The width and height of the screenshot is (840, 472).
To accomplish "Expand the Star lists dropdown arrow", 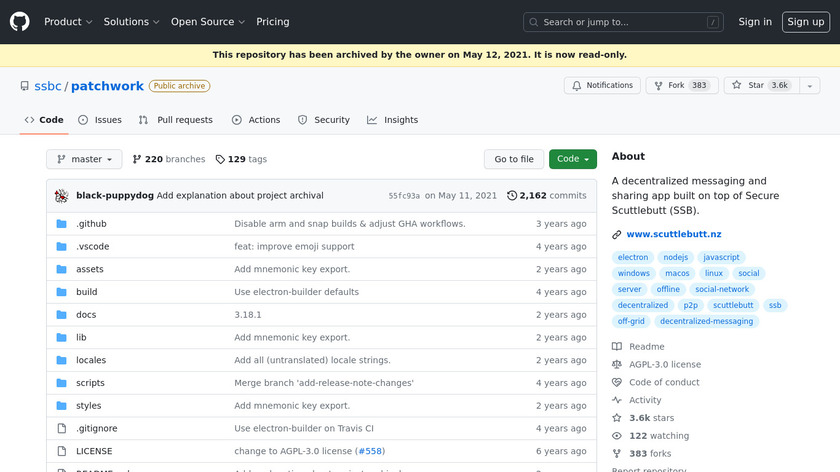I will click(x=809, y=86).
